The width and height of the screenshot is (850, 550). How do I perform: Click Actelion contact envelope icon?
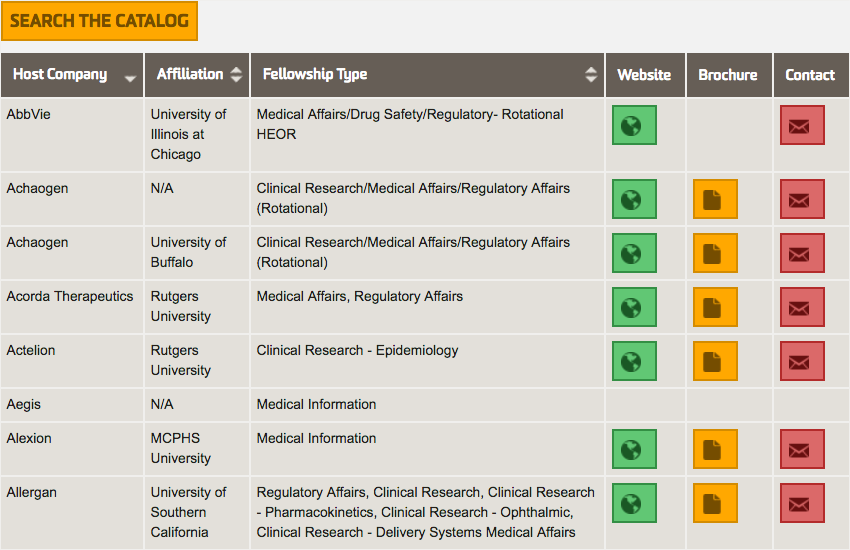pos(802,361)
